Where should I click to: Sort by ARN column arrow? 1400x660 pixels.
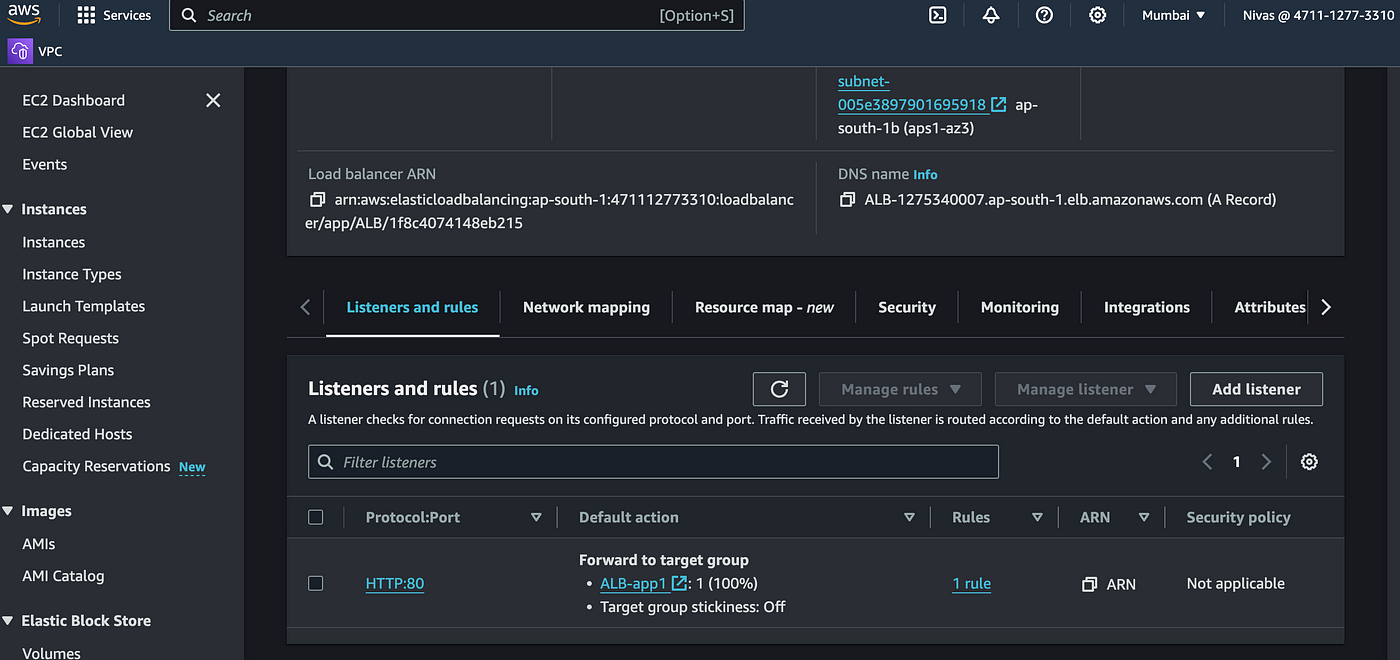click(1144, 517)
